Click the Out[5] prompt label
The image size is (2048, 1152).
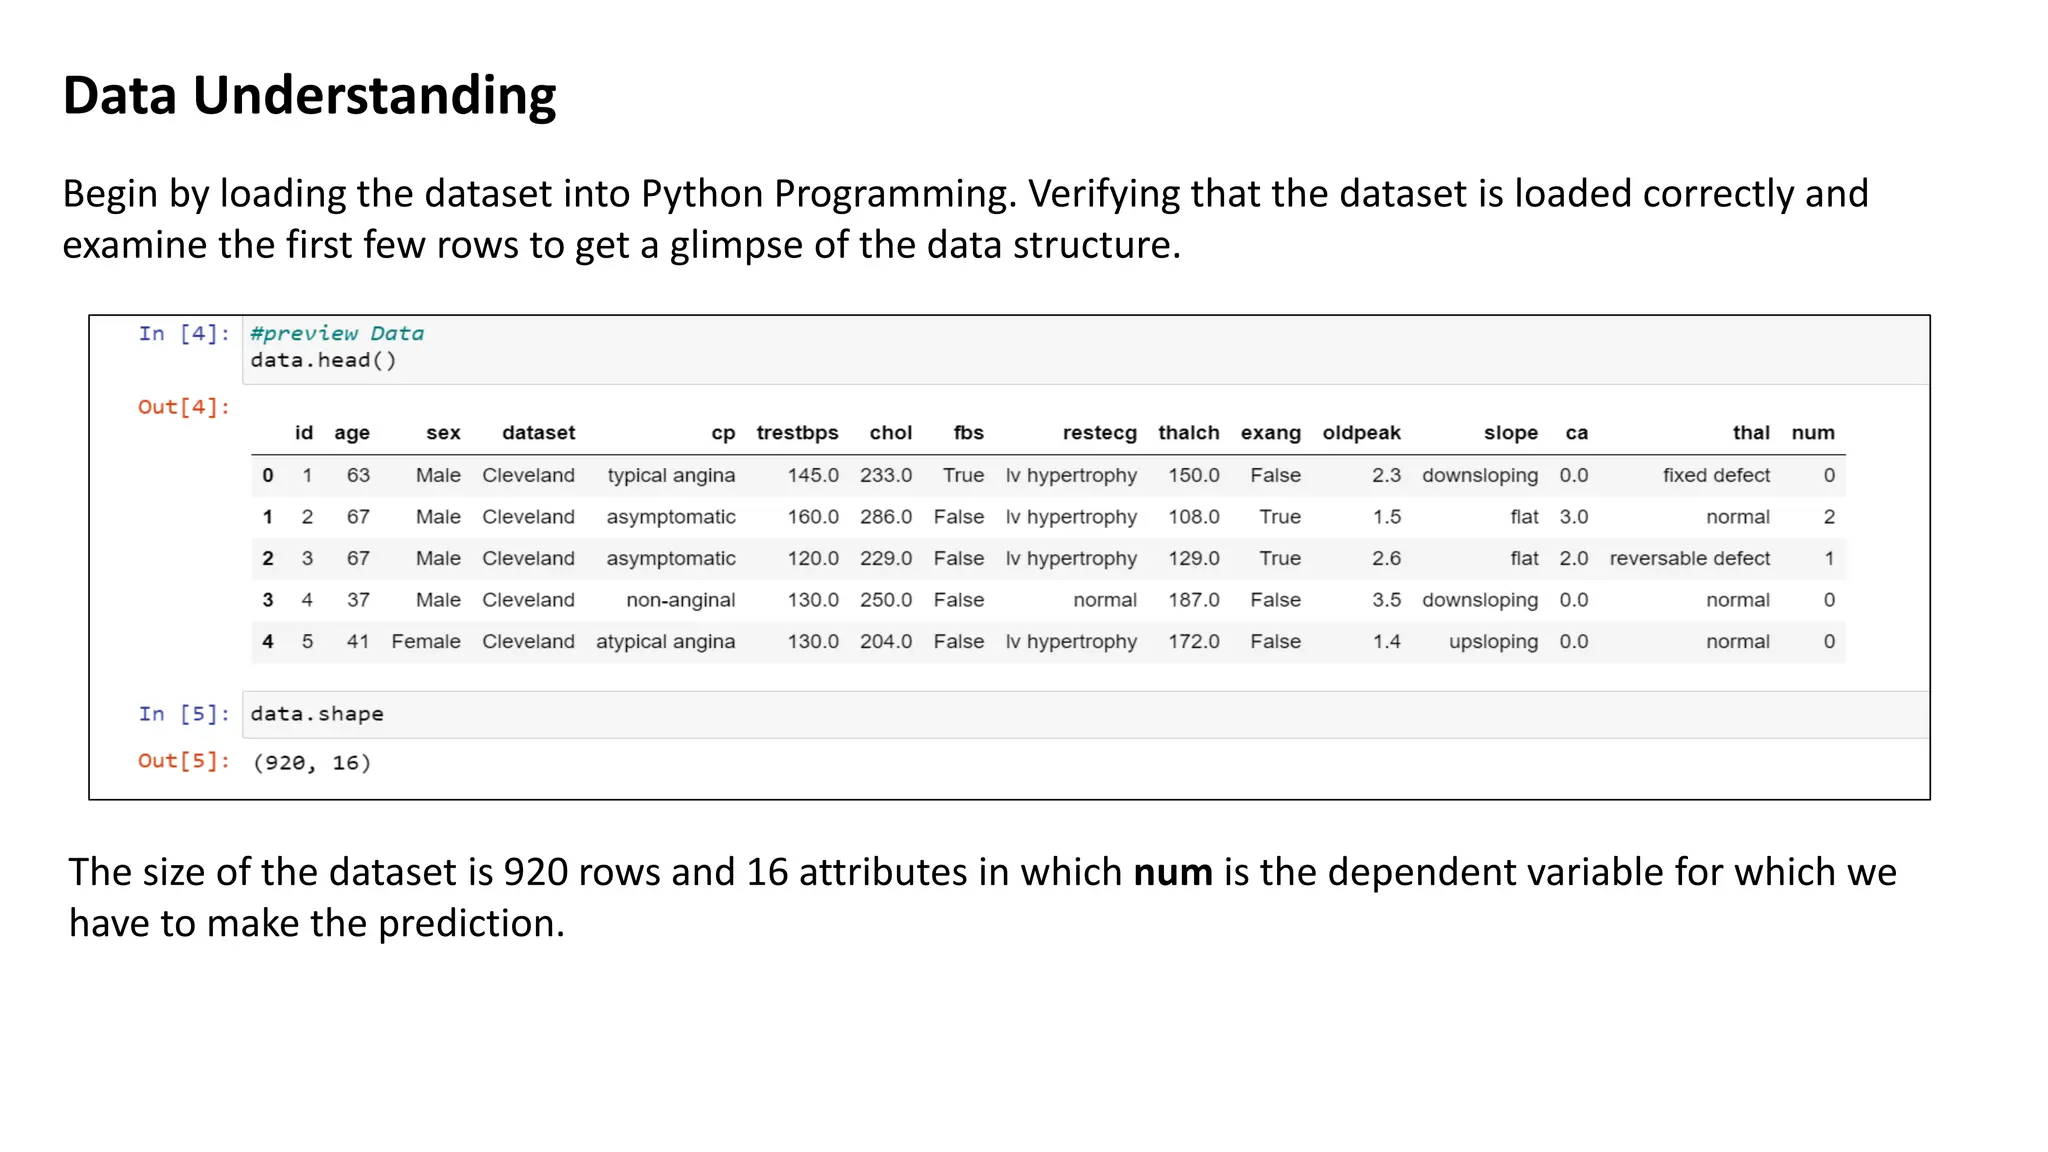(x=184, y=761)
